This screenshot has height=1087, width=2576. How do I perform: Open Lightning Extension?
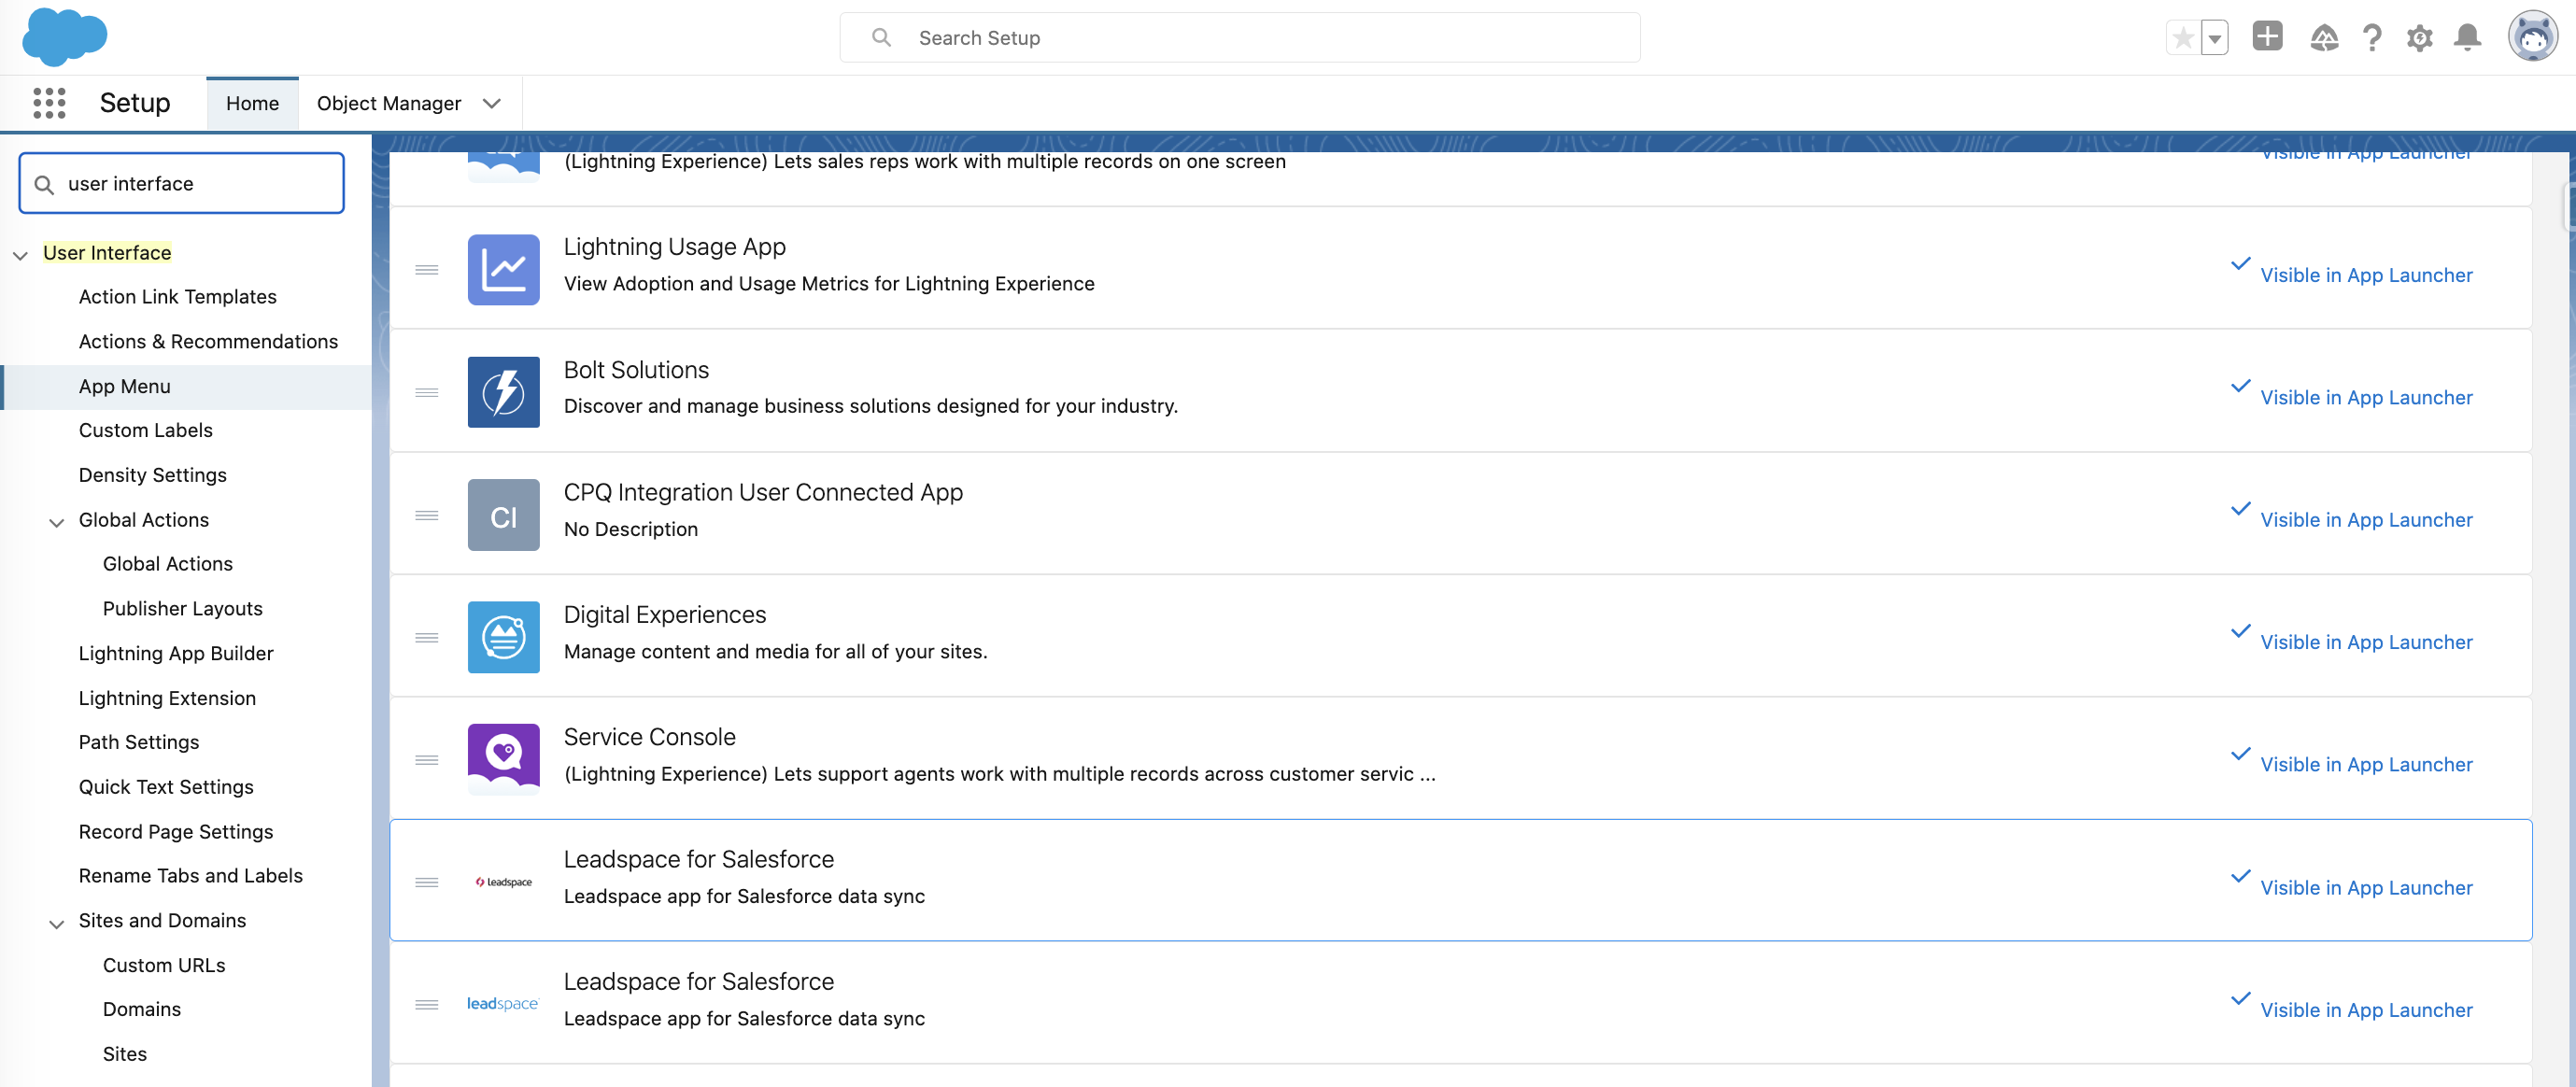167,698
